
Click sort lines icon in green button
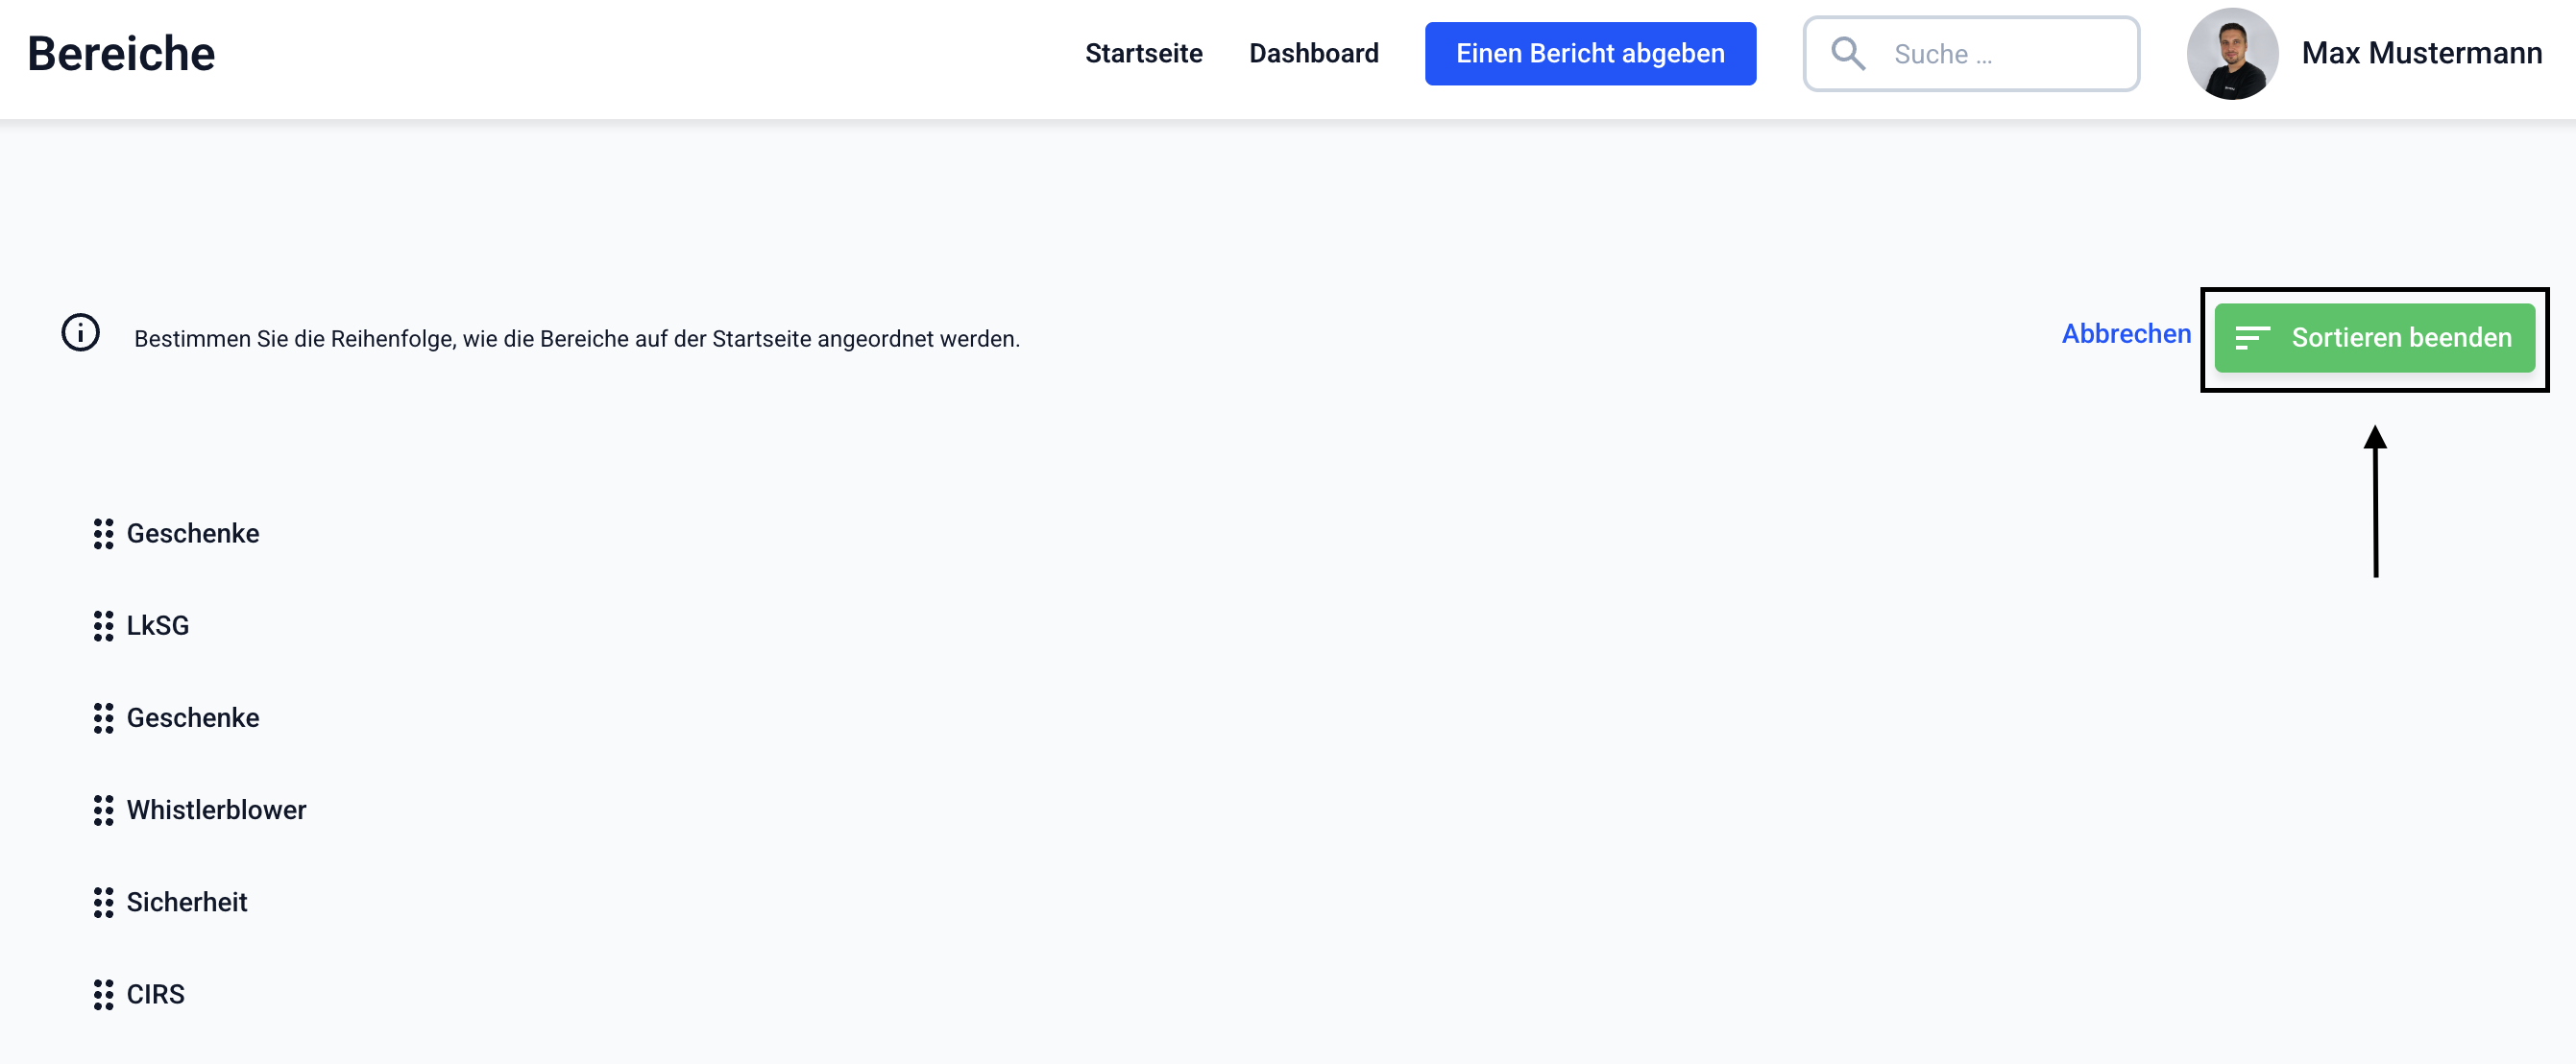pos(2252,339)
